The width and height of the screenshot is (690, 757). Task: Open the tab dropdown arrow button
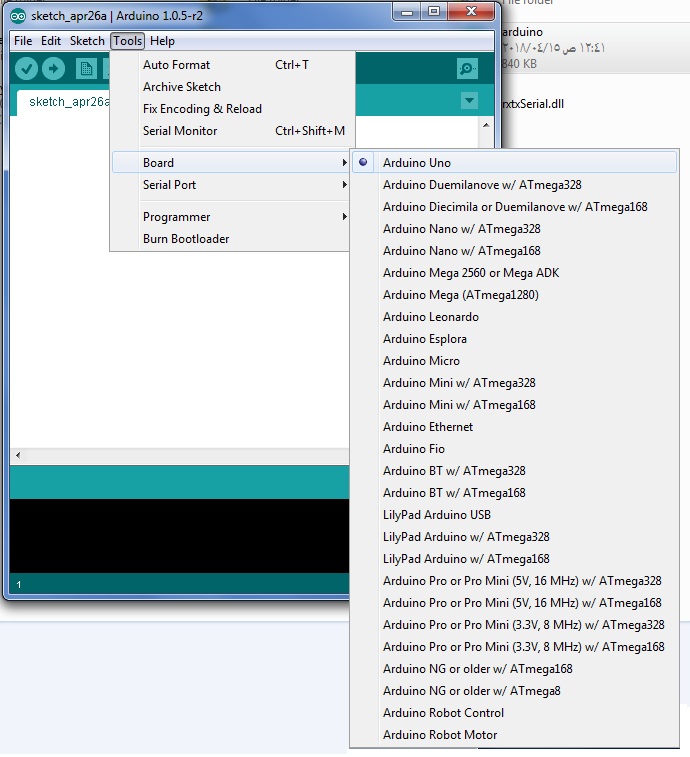[469, 101]
